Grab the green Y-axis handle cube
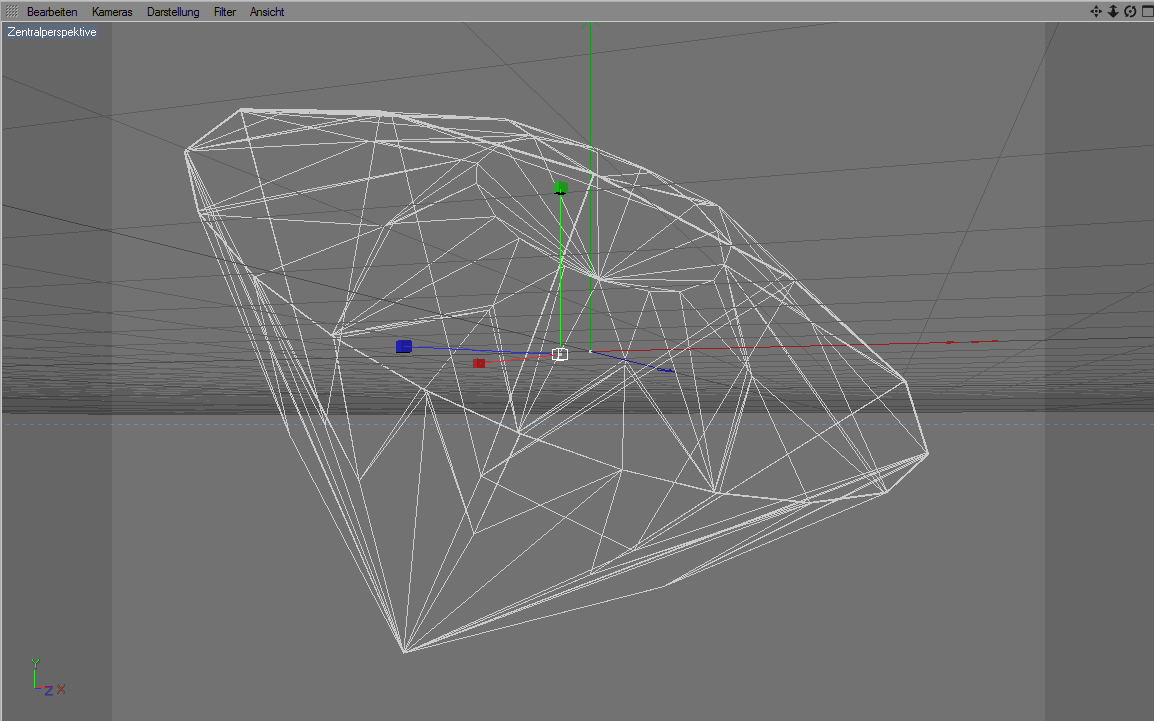The height and width of the screenshot is (721, 1154). pos(560,188)
